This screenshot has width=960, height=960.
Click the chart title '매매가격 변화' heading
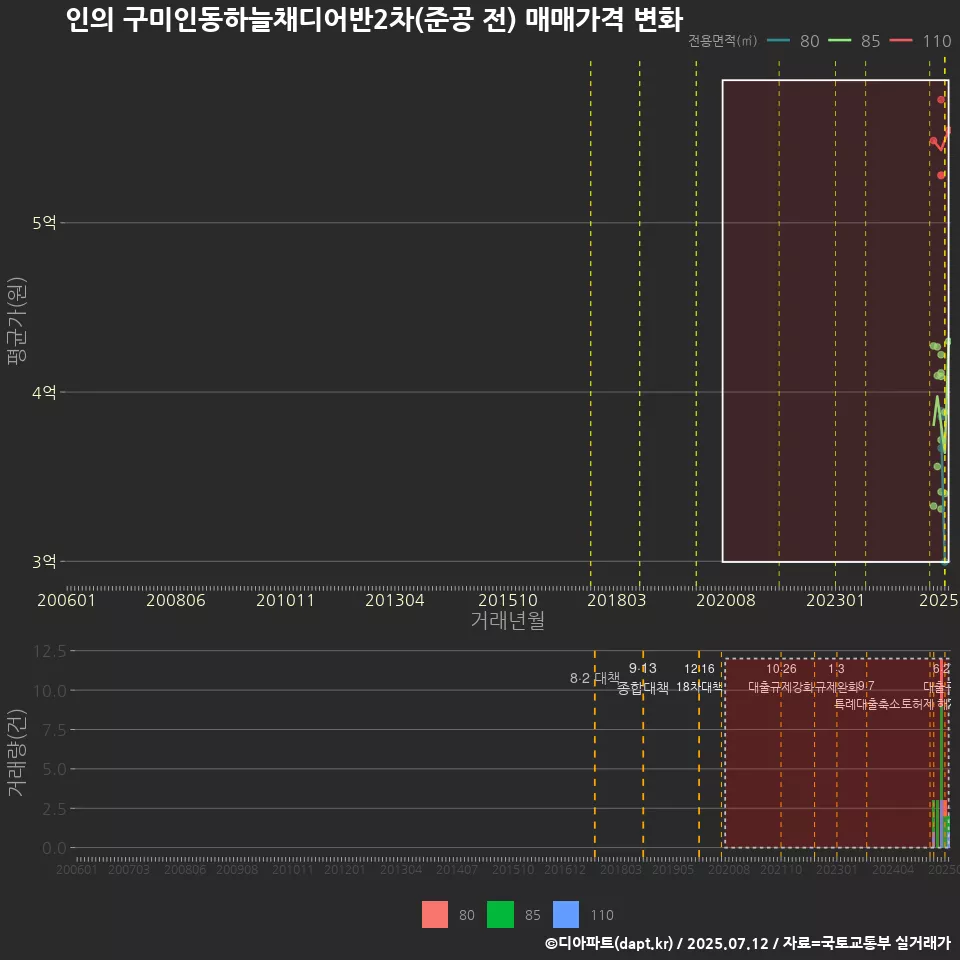pos(604,20)
